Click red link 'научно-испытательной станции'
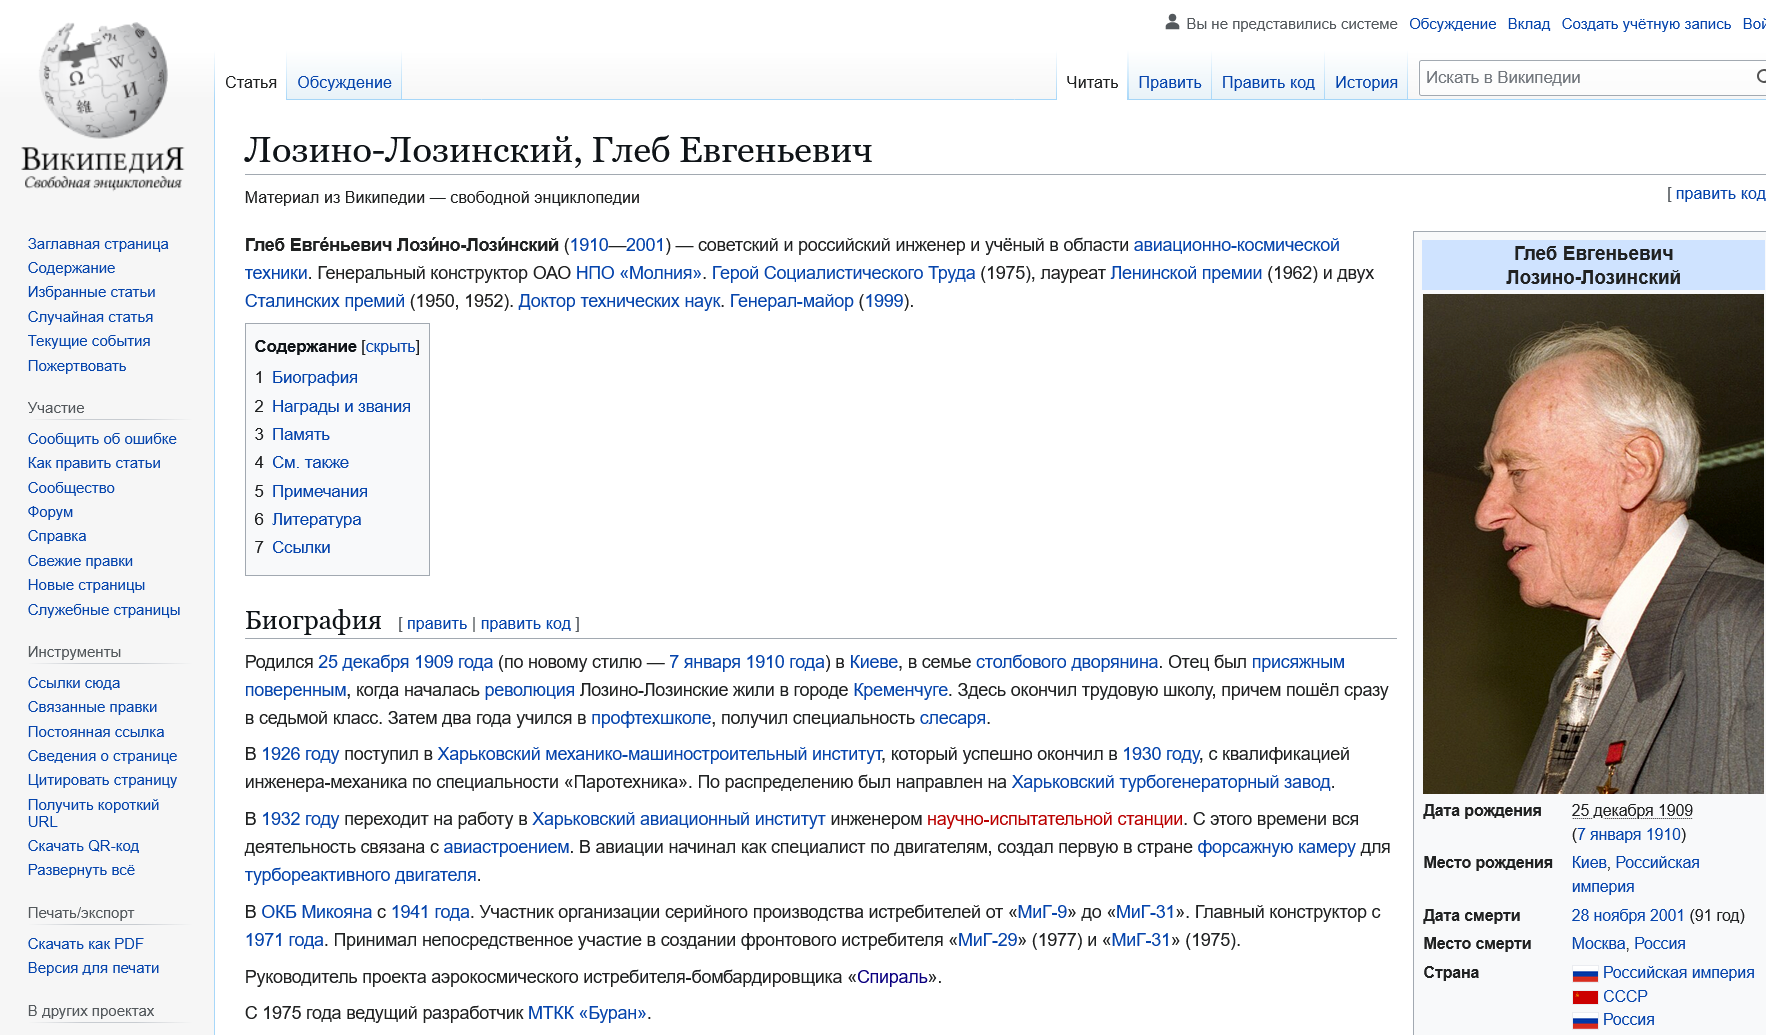 tap(1054, 819)
